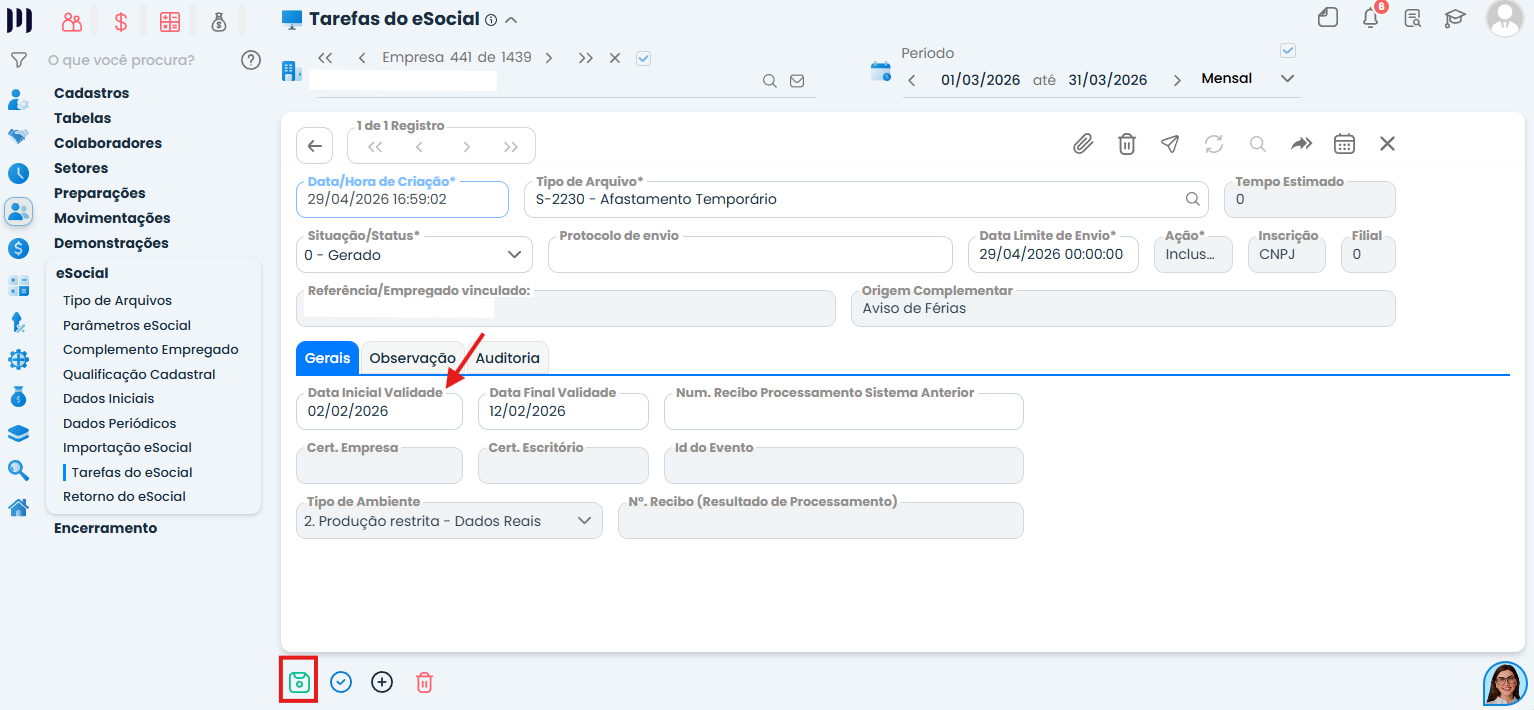Click the trash icon in the record toolbar
The image size is (1534, 710).
(1127, 144)
